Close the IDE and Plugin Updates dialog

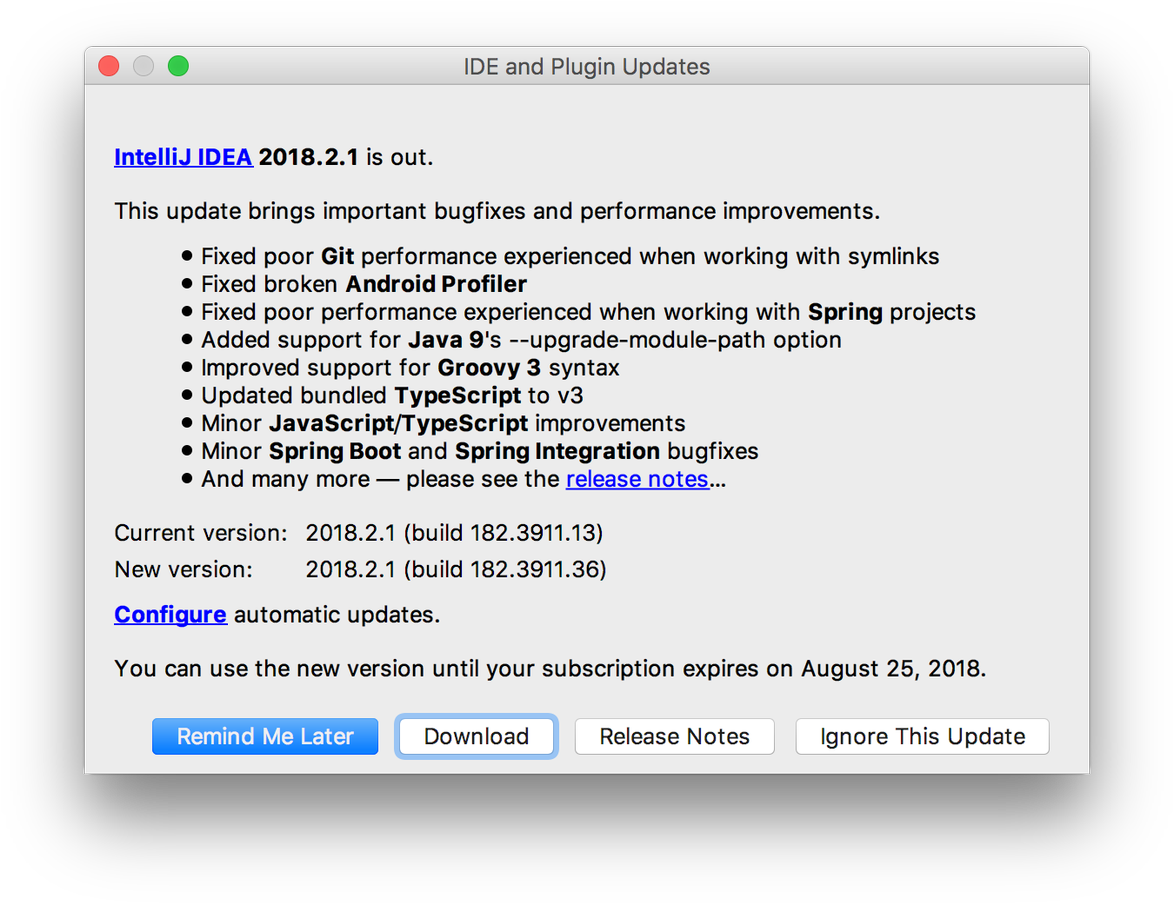[109, 66]
